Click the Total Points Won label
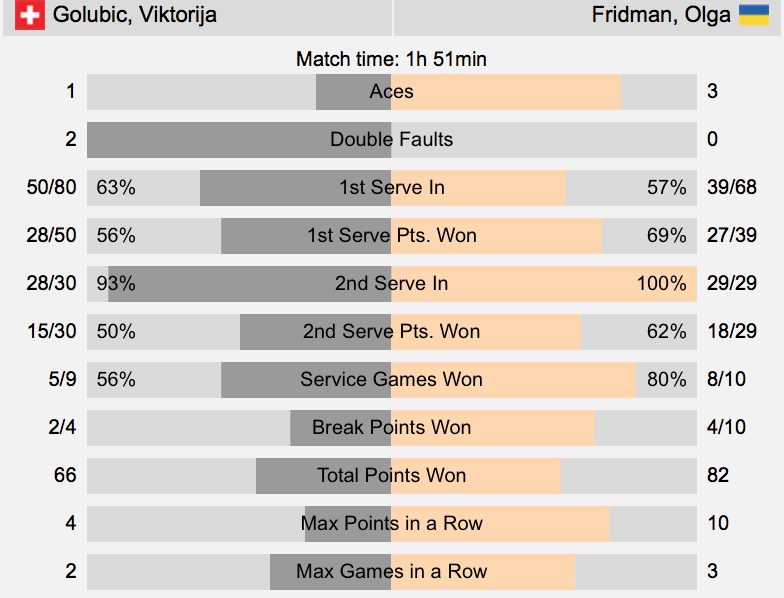784x598 pixels. tap(391, 476)
